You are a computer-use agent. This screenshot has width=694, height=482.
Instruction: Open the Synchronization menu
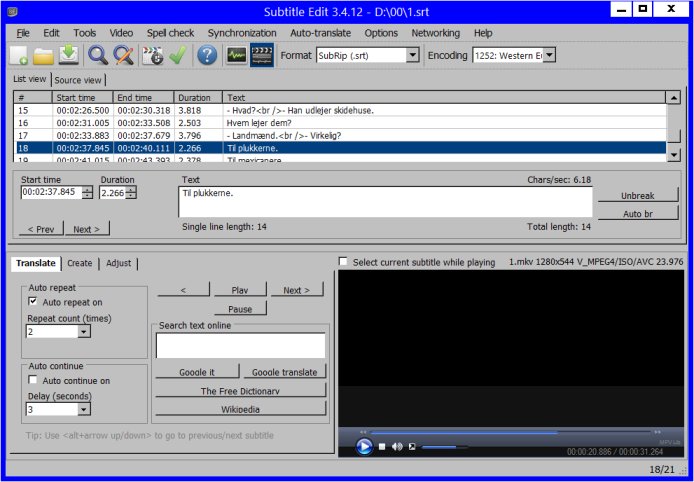(242, 33)
